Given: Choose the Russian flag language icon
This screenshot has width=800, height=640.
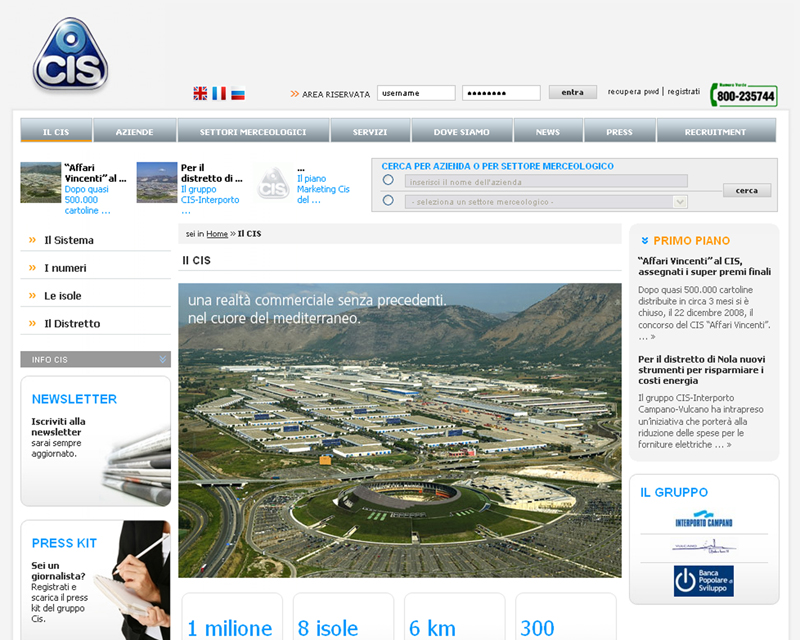Looking at the screenshot, I should (x=238, y=93).
